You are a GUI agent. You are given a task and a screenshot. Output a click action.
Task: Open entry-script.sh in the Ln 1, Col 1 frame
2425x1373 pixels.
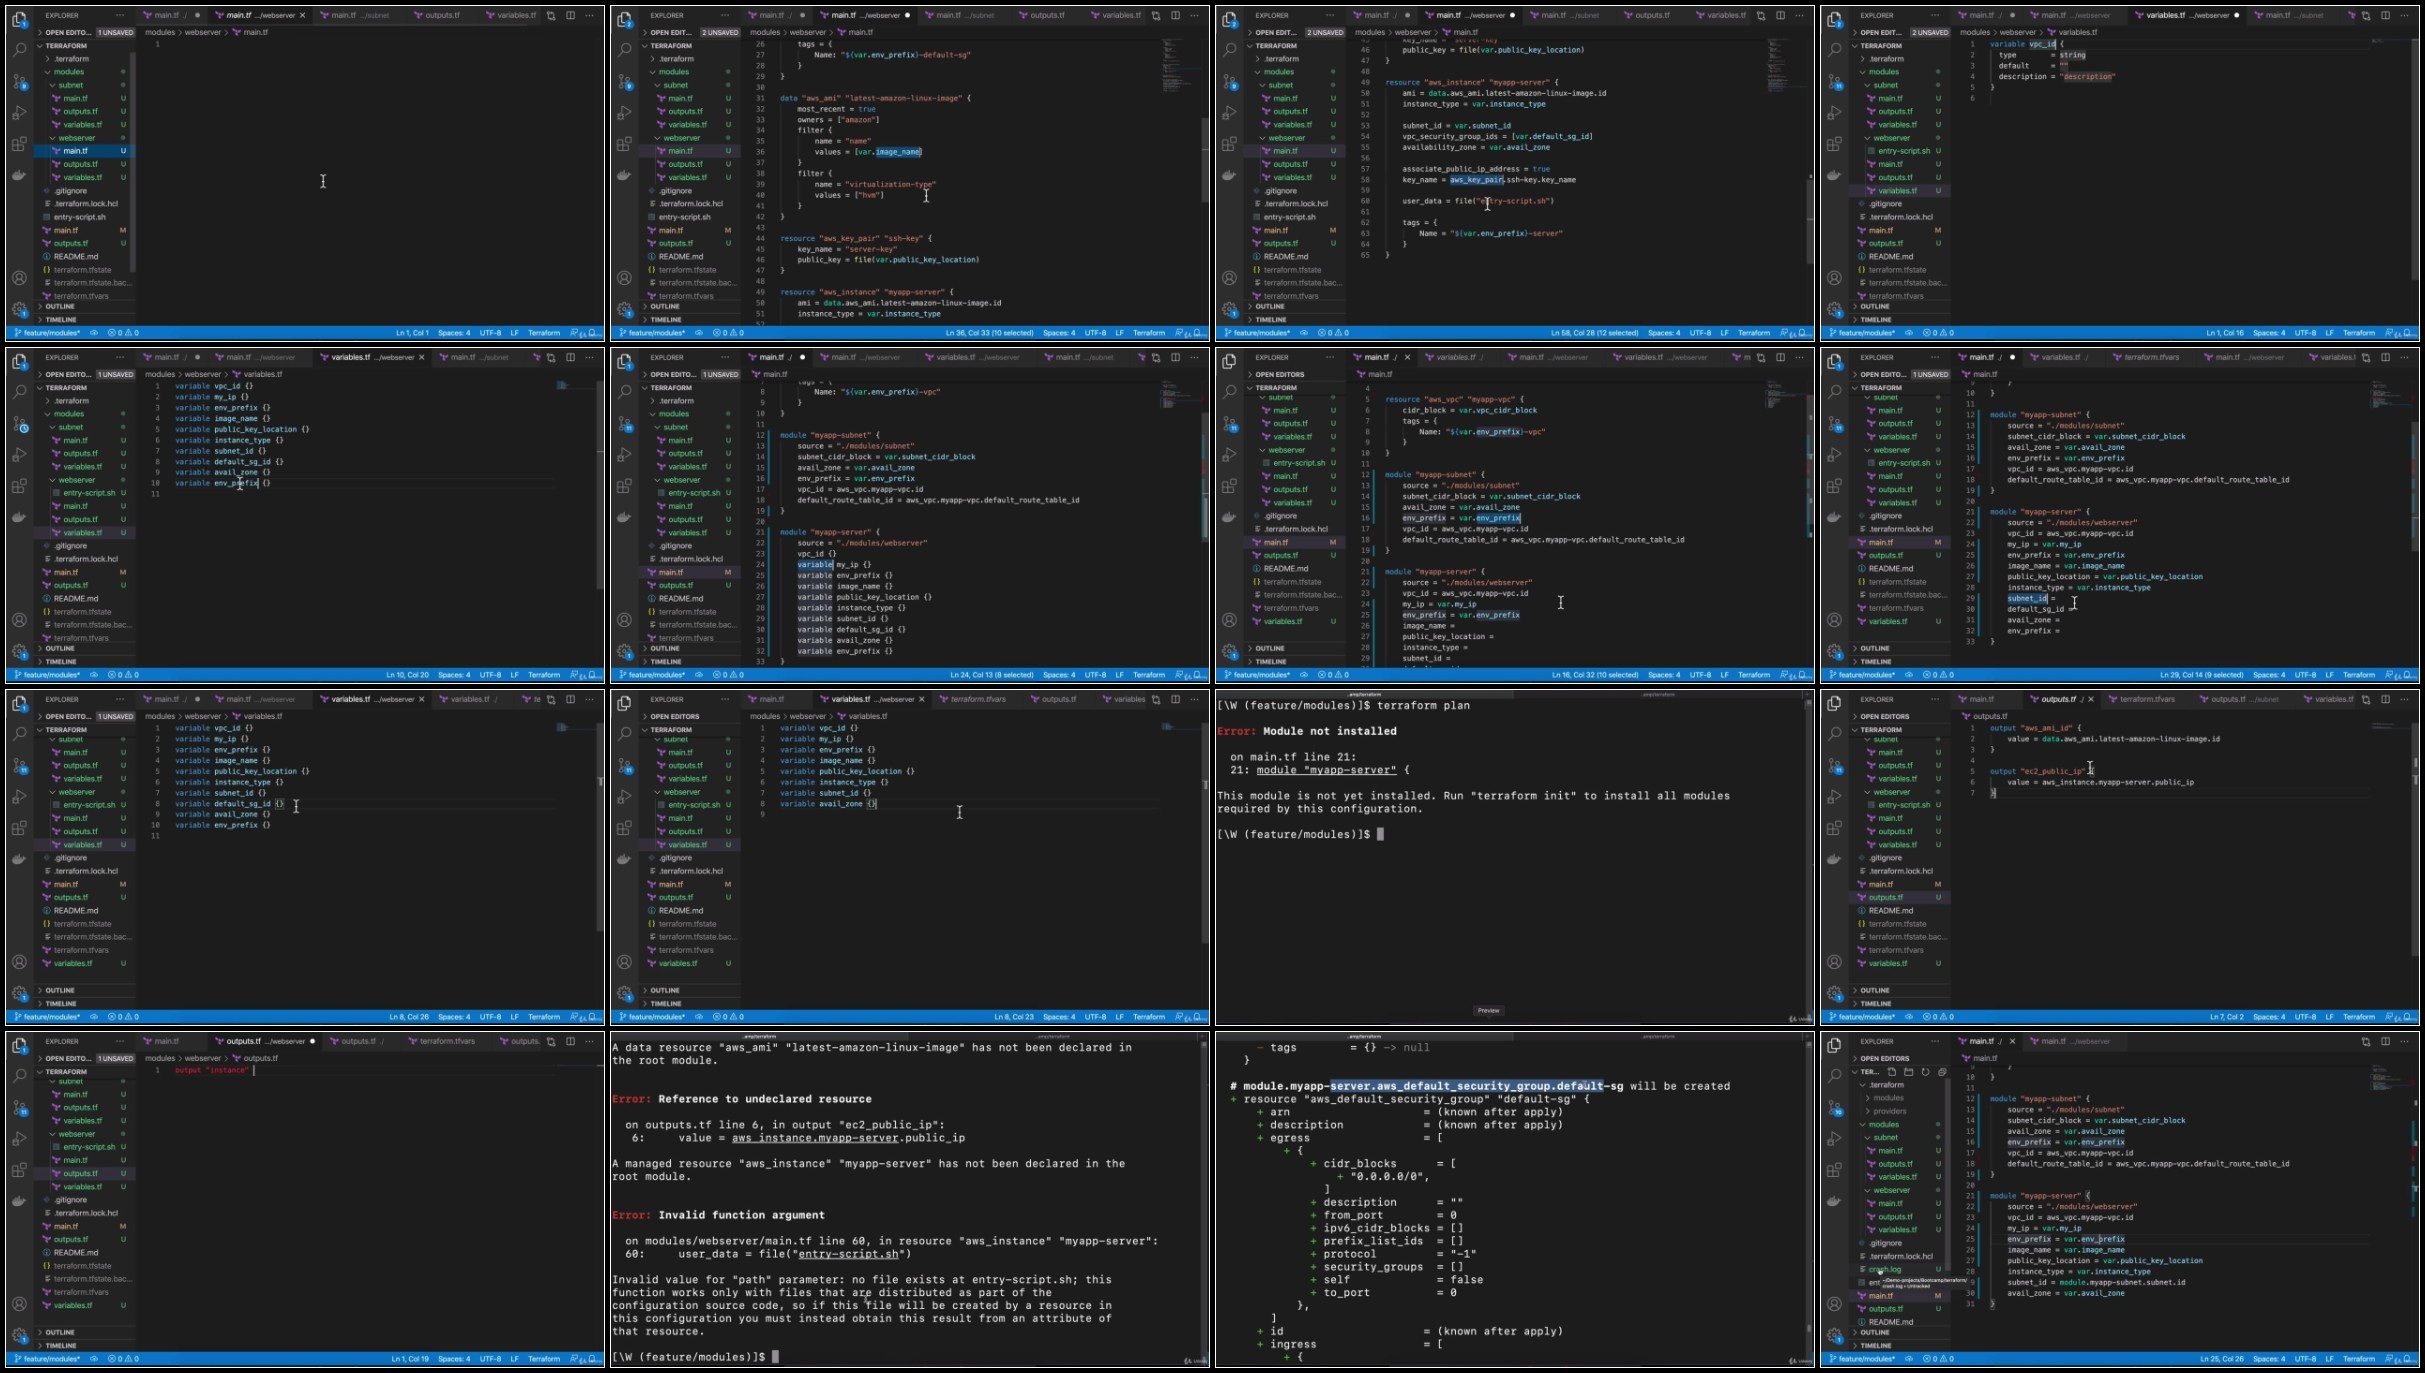coord(79,217)
